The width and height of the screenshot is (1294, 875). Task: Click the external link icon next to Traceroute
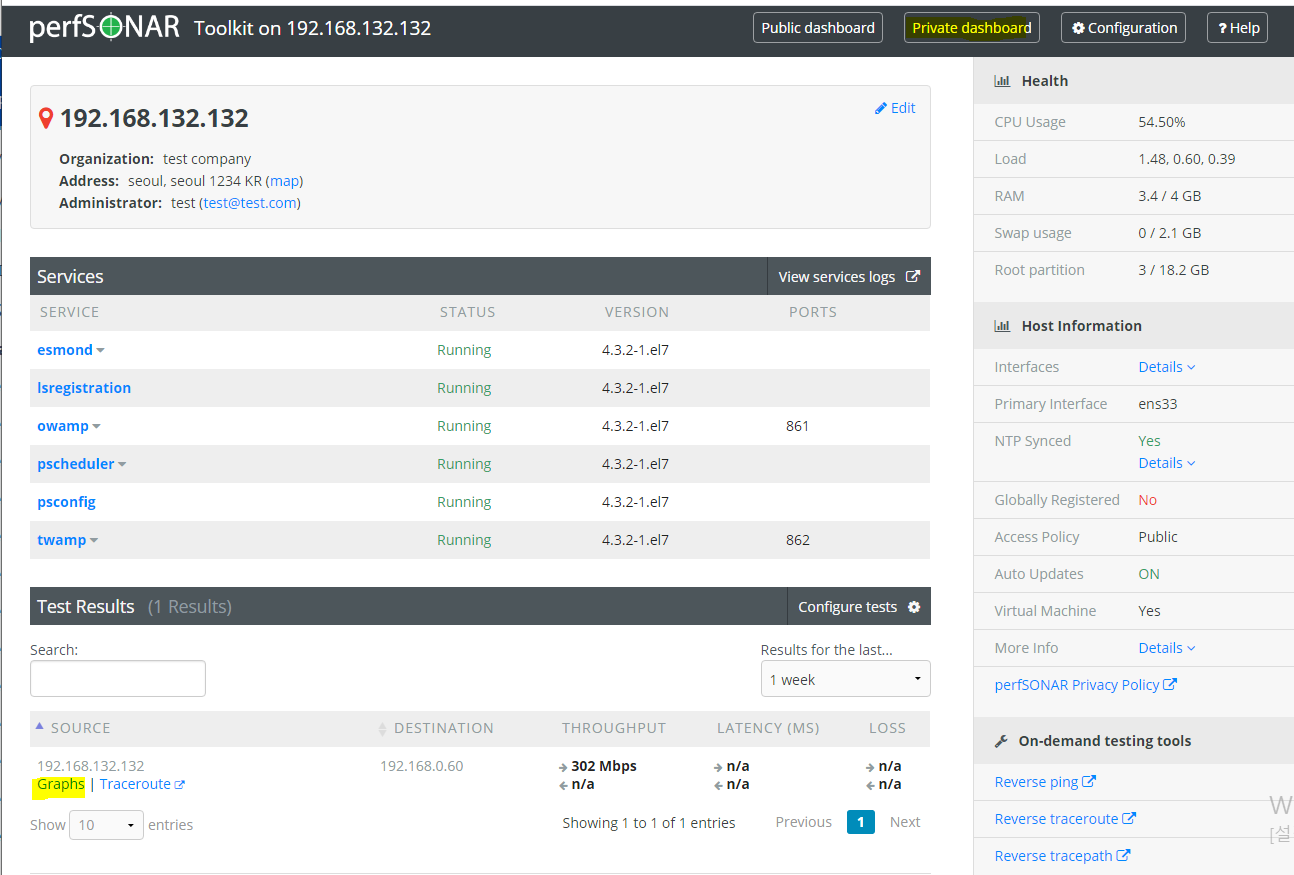(180, 785)
